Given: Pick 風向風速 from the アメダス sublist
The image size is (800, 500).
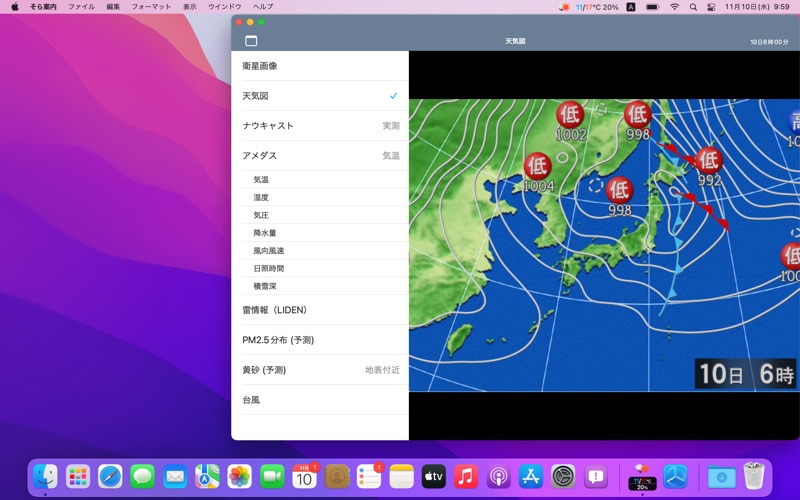Looking at the screenshot, I should [x=268, y=251].
